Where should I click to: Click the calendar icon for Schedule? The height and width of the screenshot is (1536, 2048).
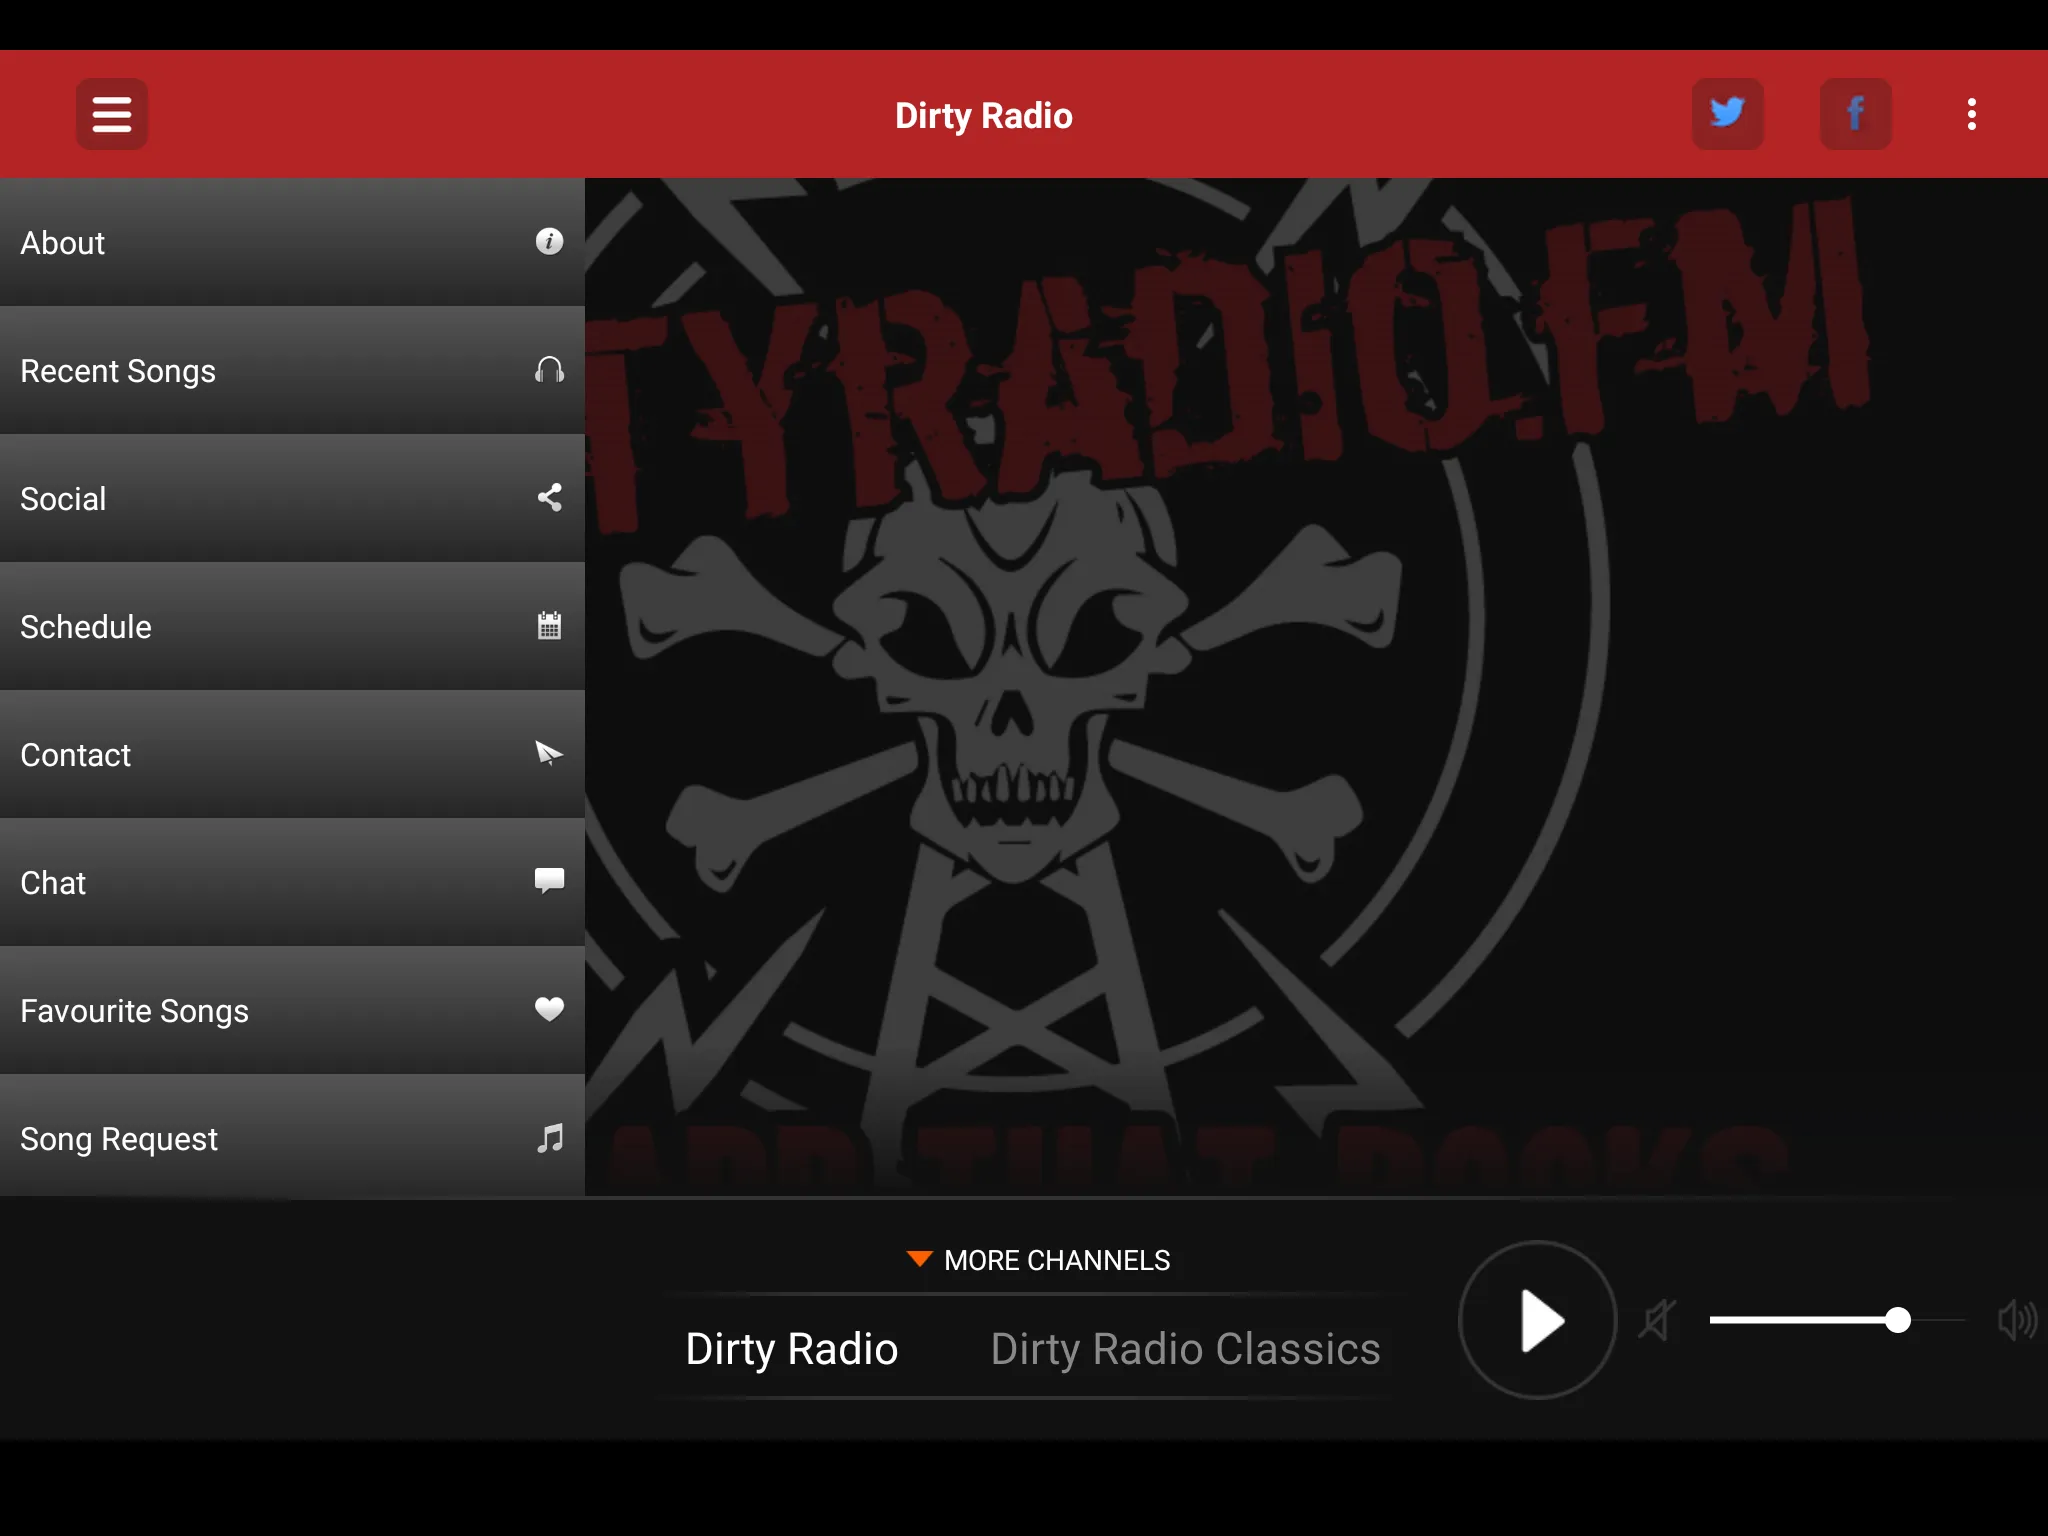pos(548,626)
